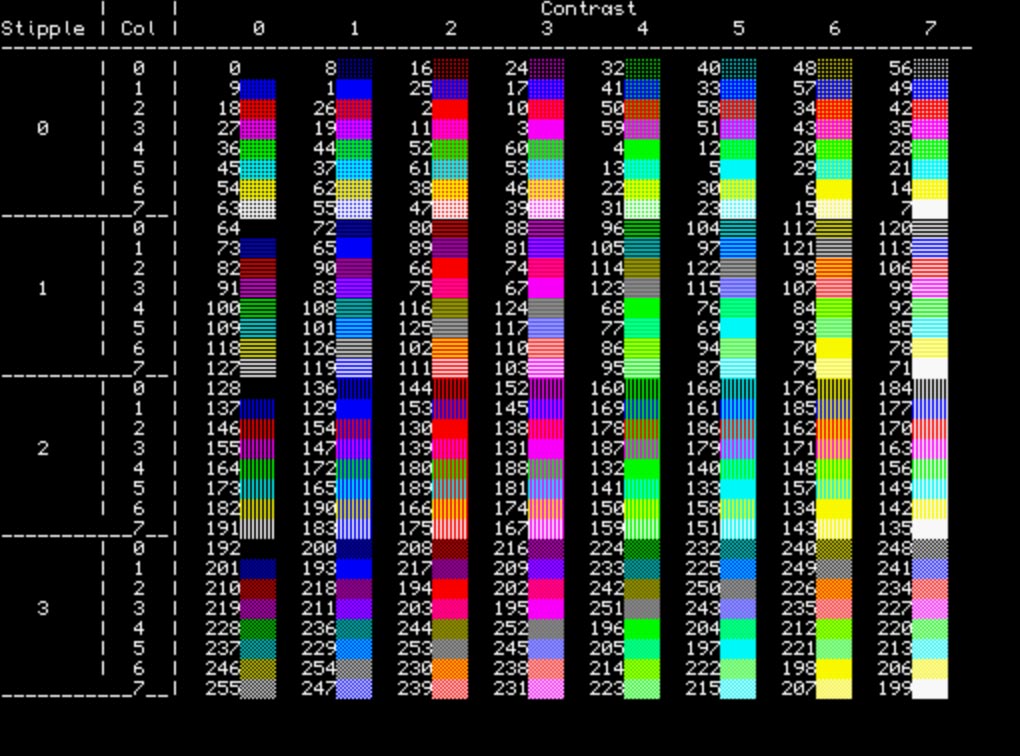Click the number label "192"

pyautogui.click(x=223, y=549)
